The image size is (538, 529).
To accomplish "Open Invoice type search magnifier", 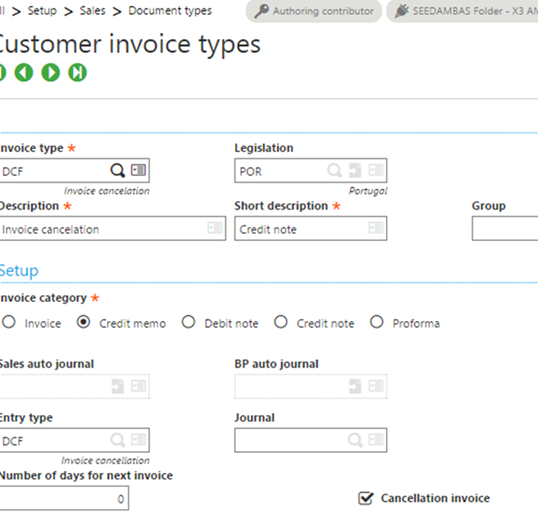I will click(117, 170).
